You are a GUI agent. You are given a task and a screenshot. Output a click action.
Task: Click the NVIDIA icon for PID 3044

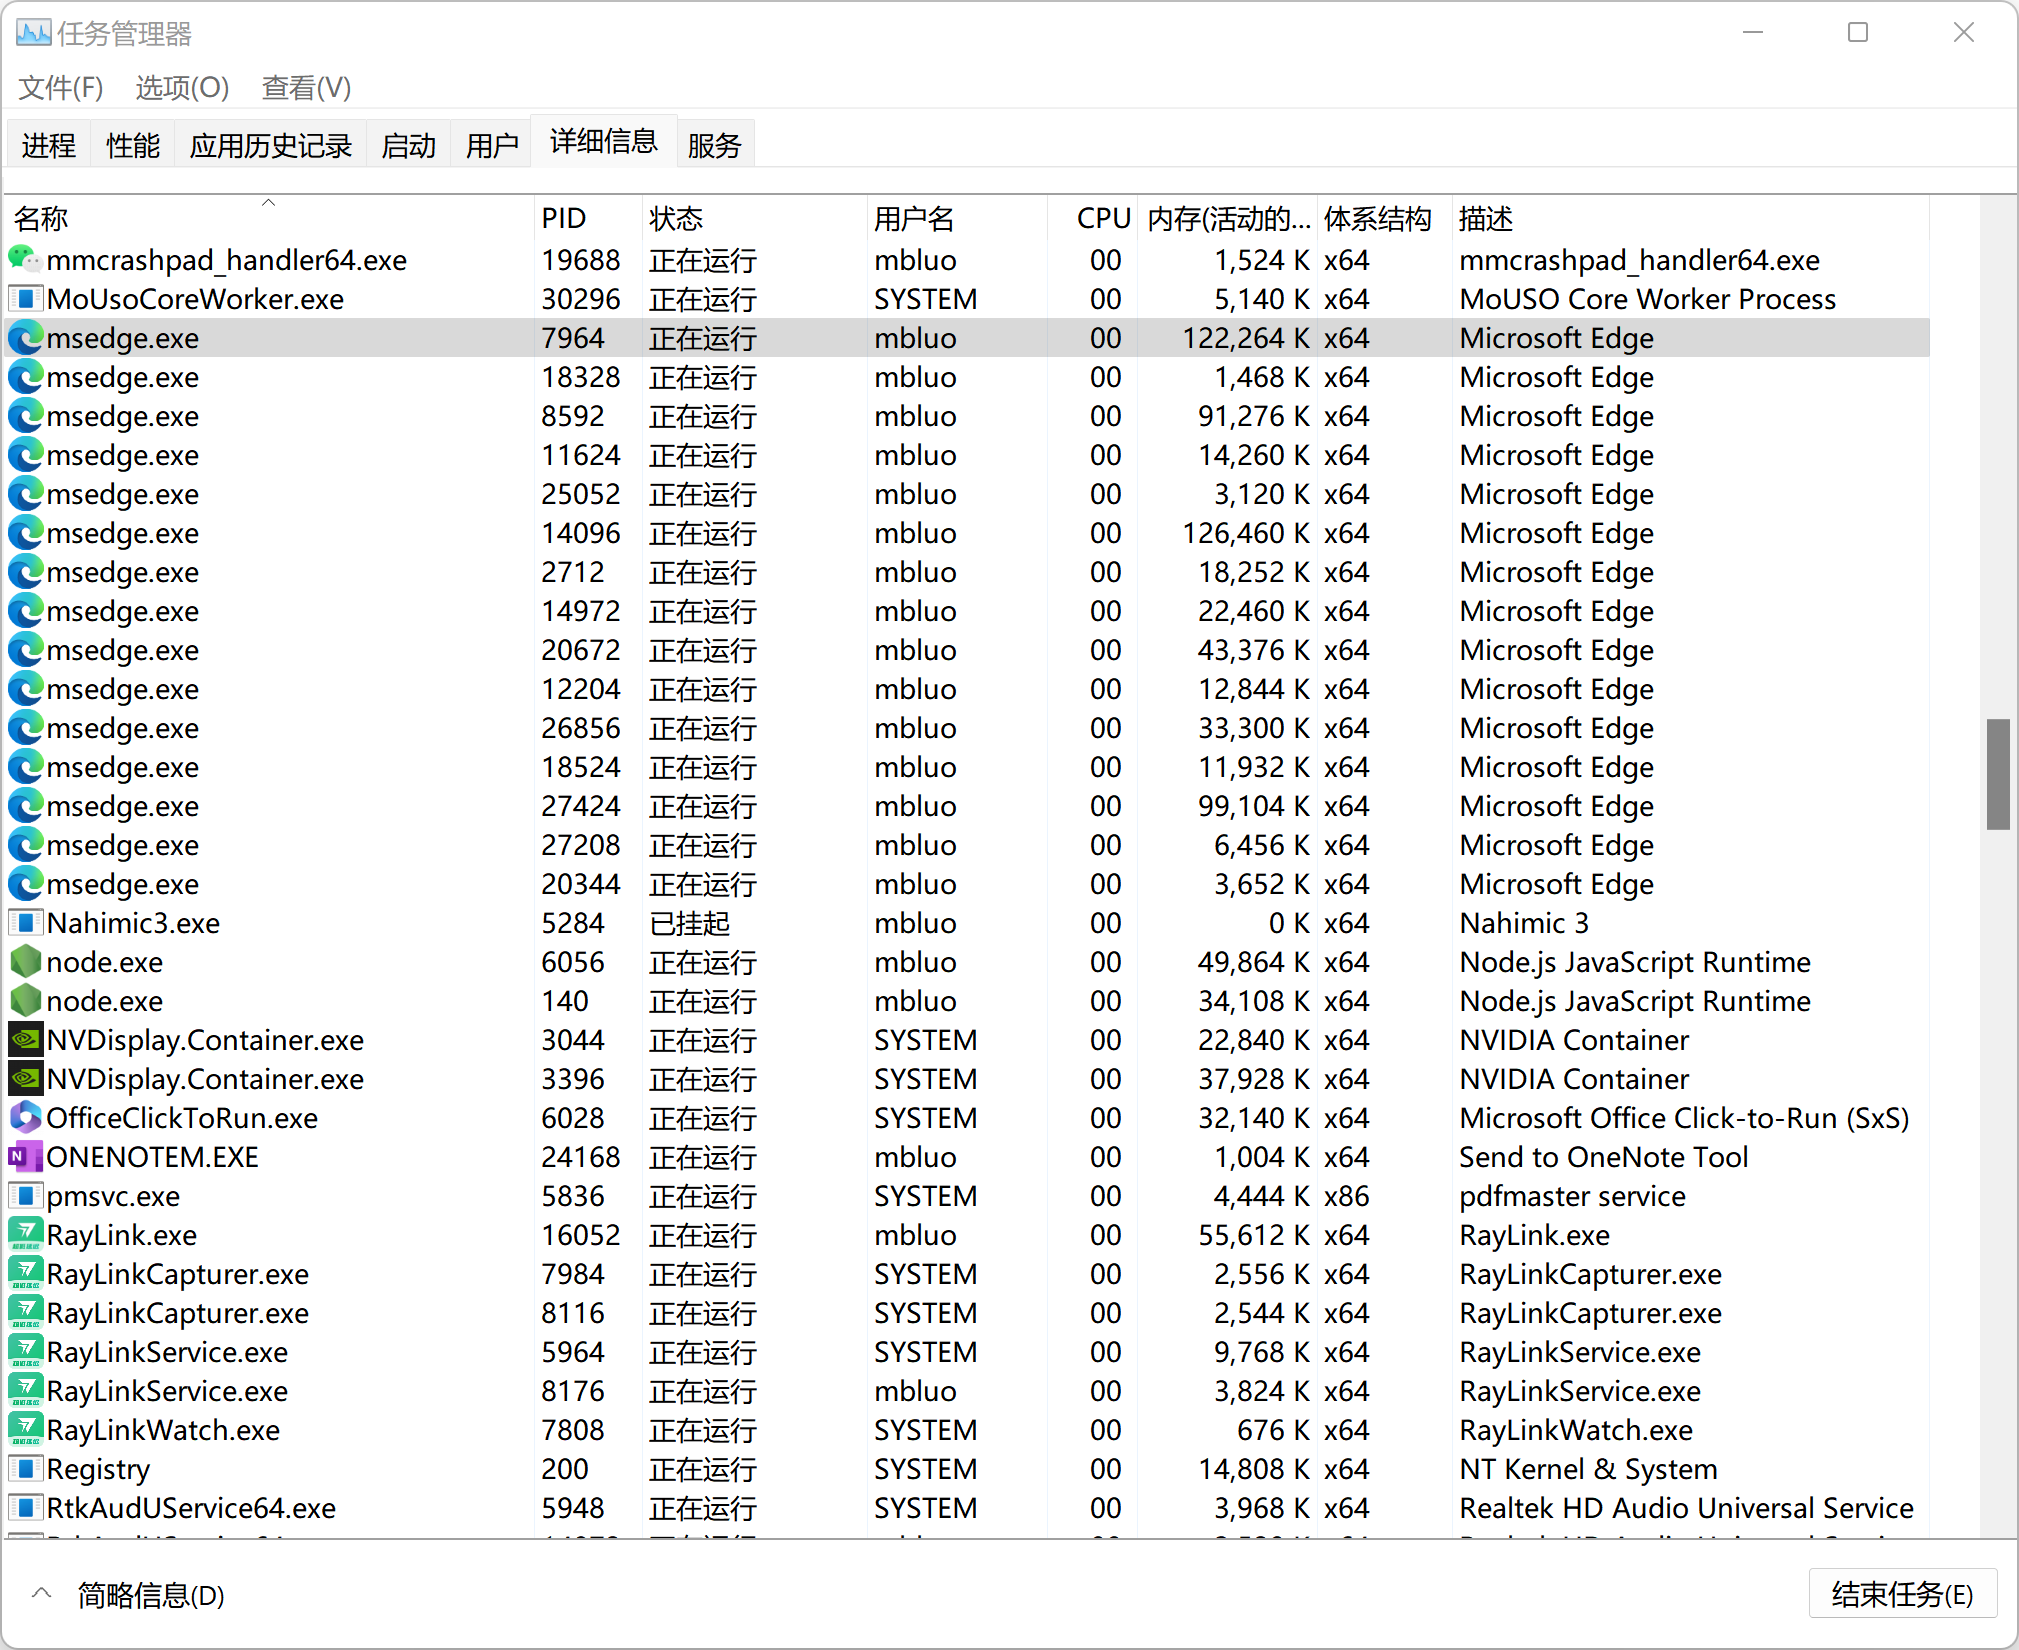(25, 1040)
